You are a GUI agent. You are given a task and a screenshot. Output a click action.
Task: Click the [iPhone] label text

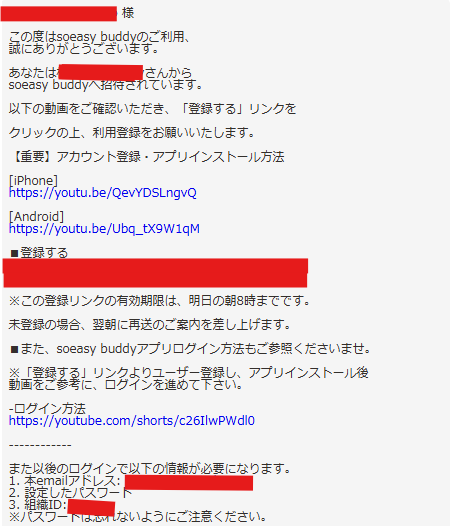point(33,180)
